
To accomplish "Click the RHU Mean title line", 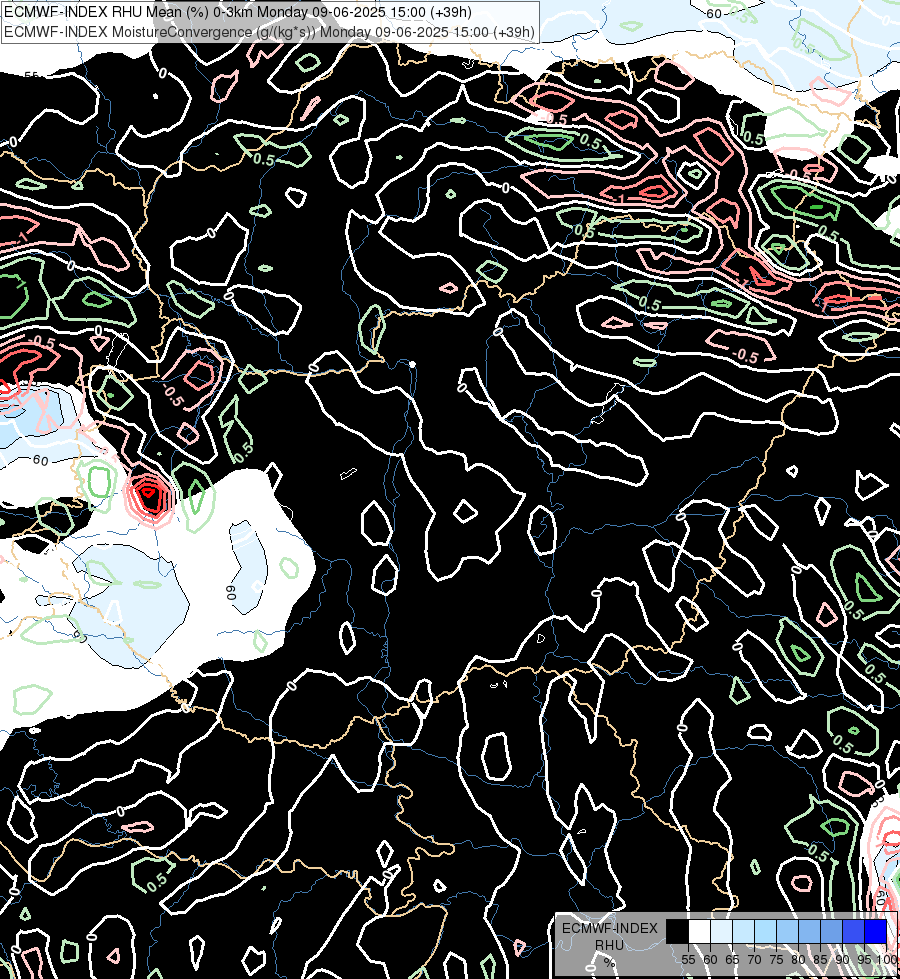I will 238,12.
